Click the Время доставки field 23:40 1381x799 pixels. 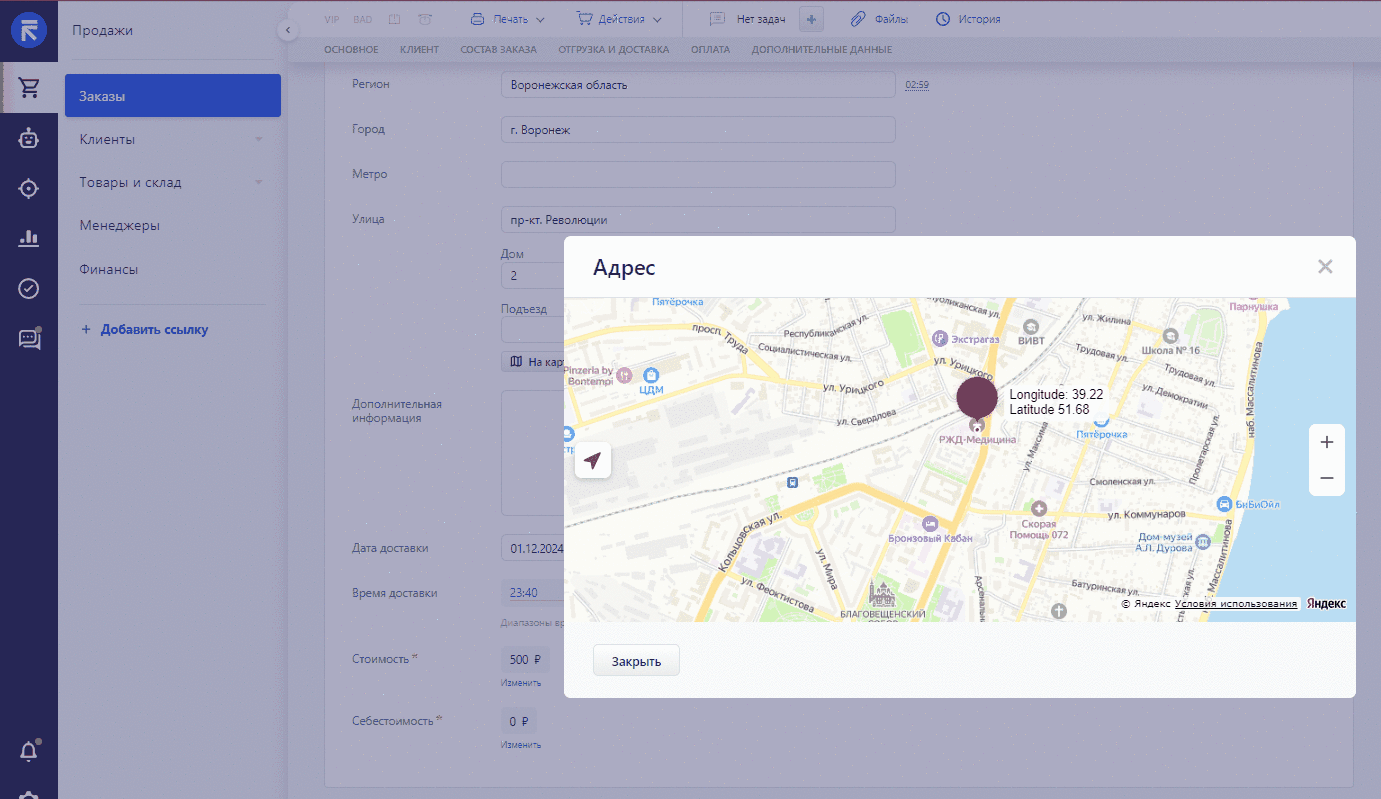pos(532,592)
